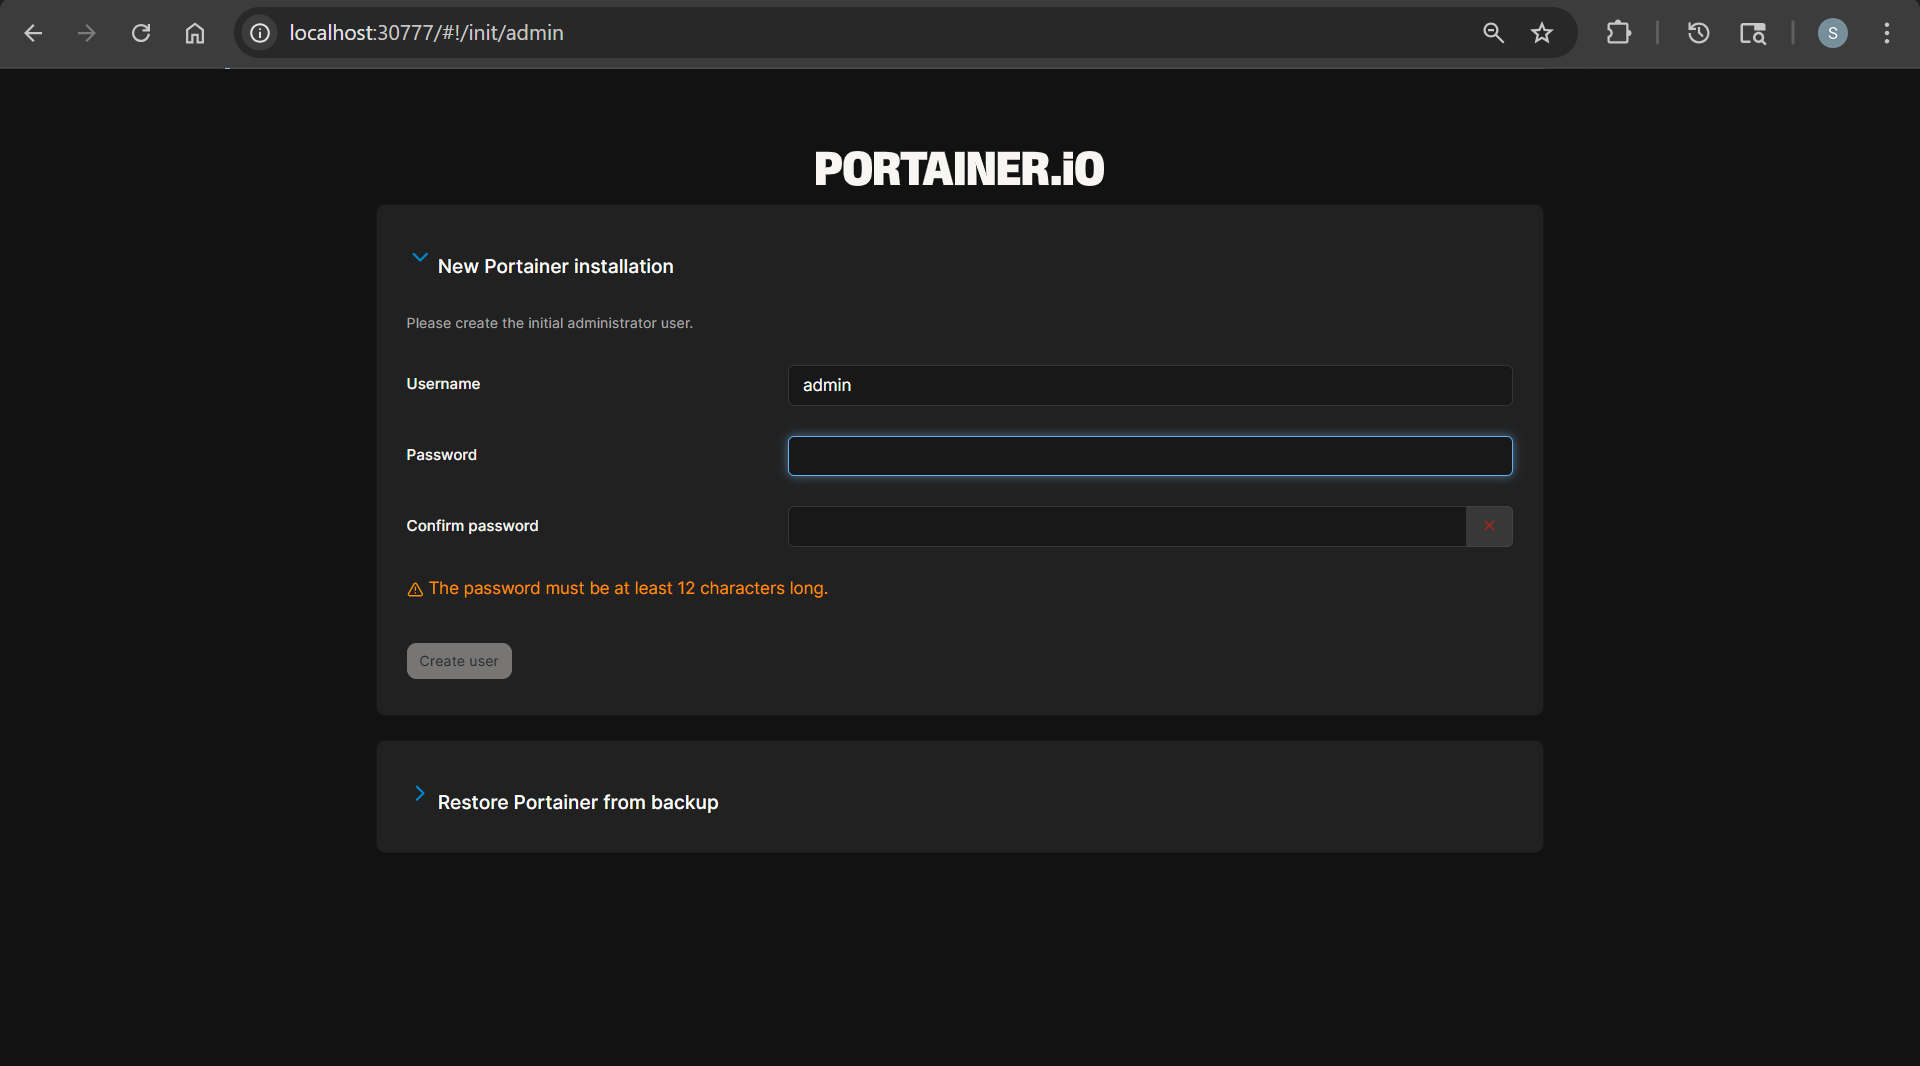
Task: Focus the Password input field
Action: pos(1150,456)
